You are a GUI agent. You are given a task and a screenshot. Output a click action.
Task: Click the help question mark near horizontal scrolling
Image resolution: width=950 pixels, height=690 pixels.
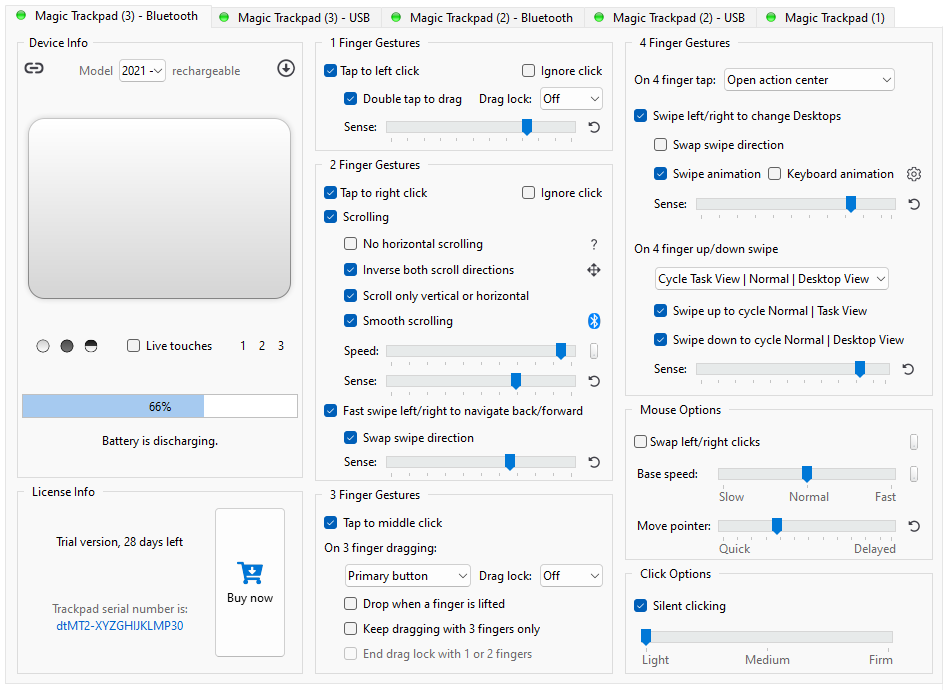point(593,243)
